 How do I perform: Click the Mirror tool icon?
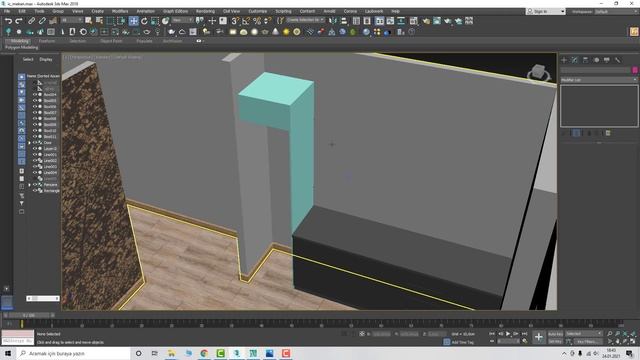333,20
